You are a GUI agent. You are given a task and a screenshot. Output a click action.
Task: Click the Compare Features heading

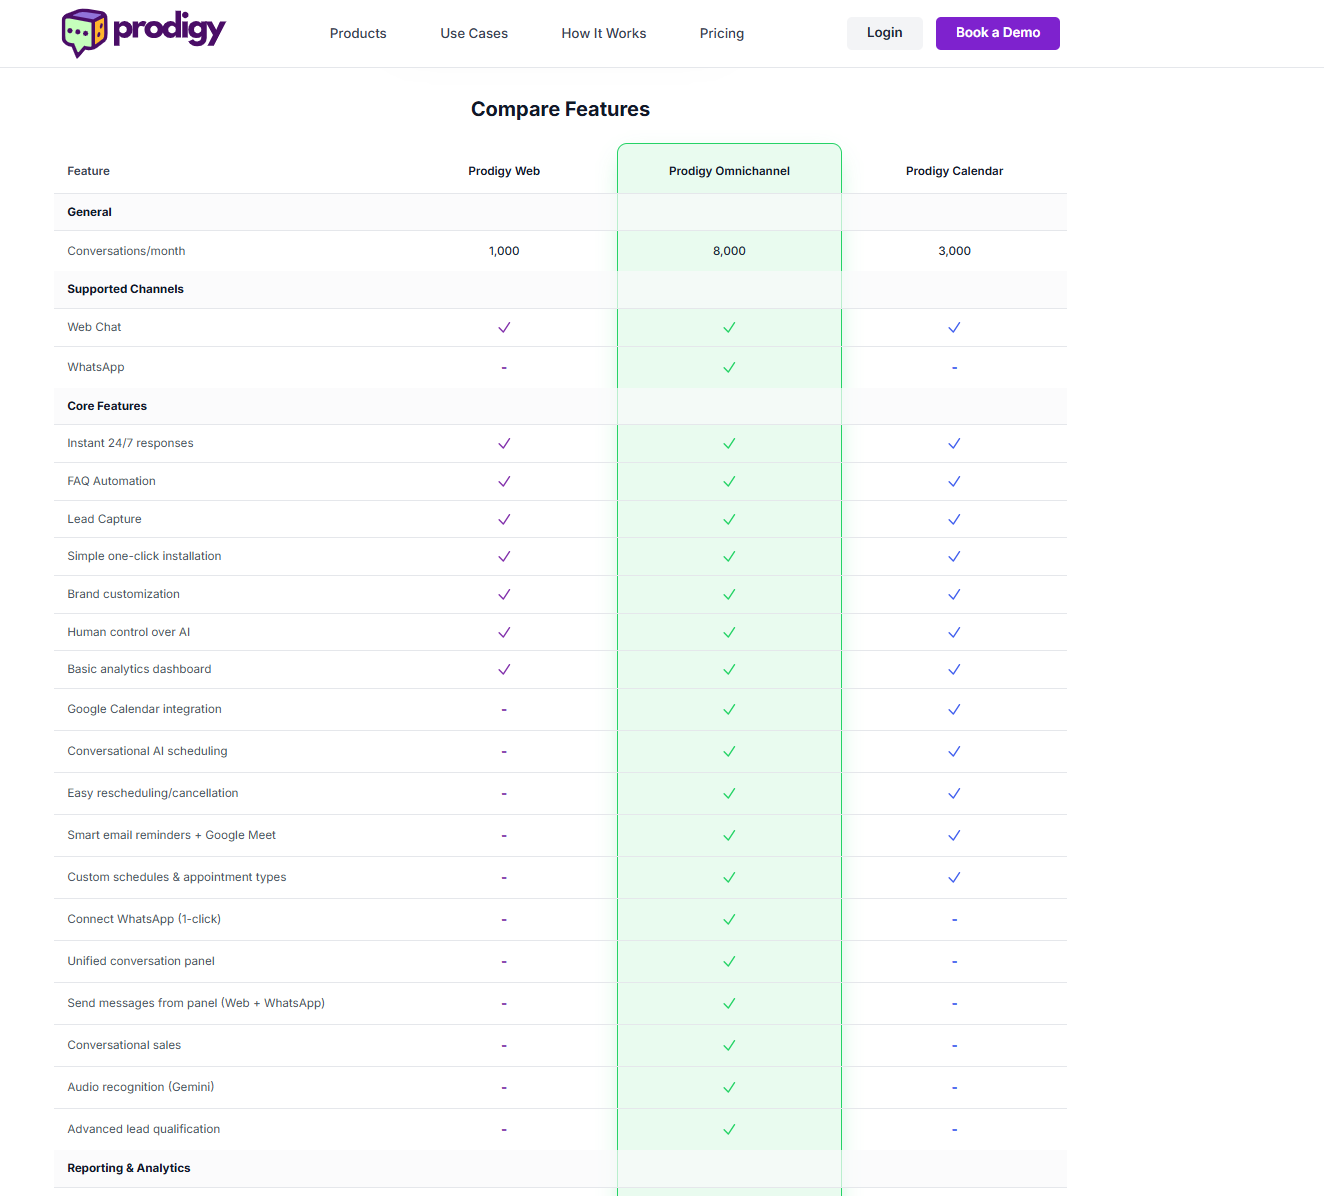[x=560, y=109]
